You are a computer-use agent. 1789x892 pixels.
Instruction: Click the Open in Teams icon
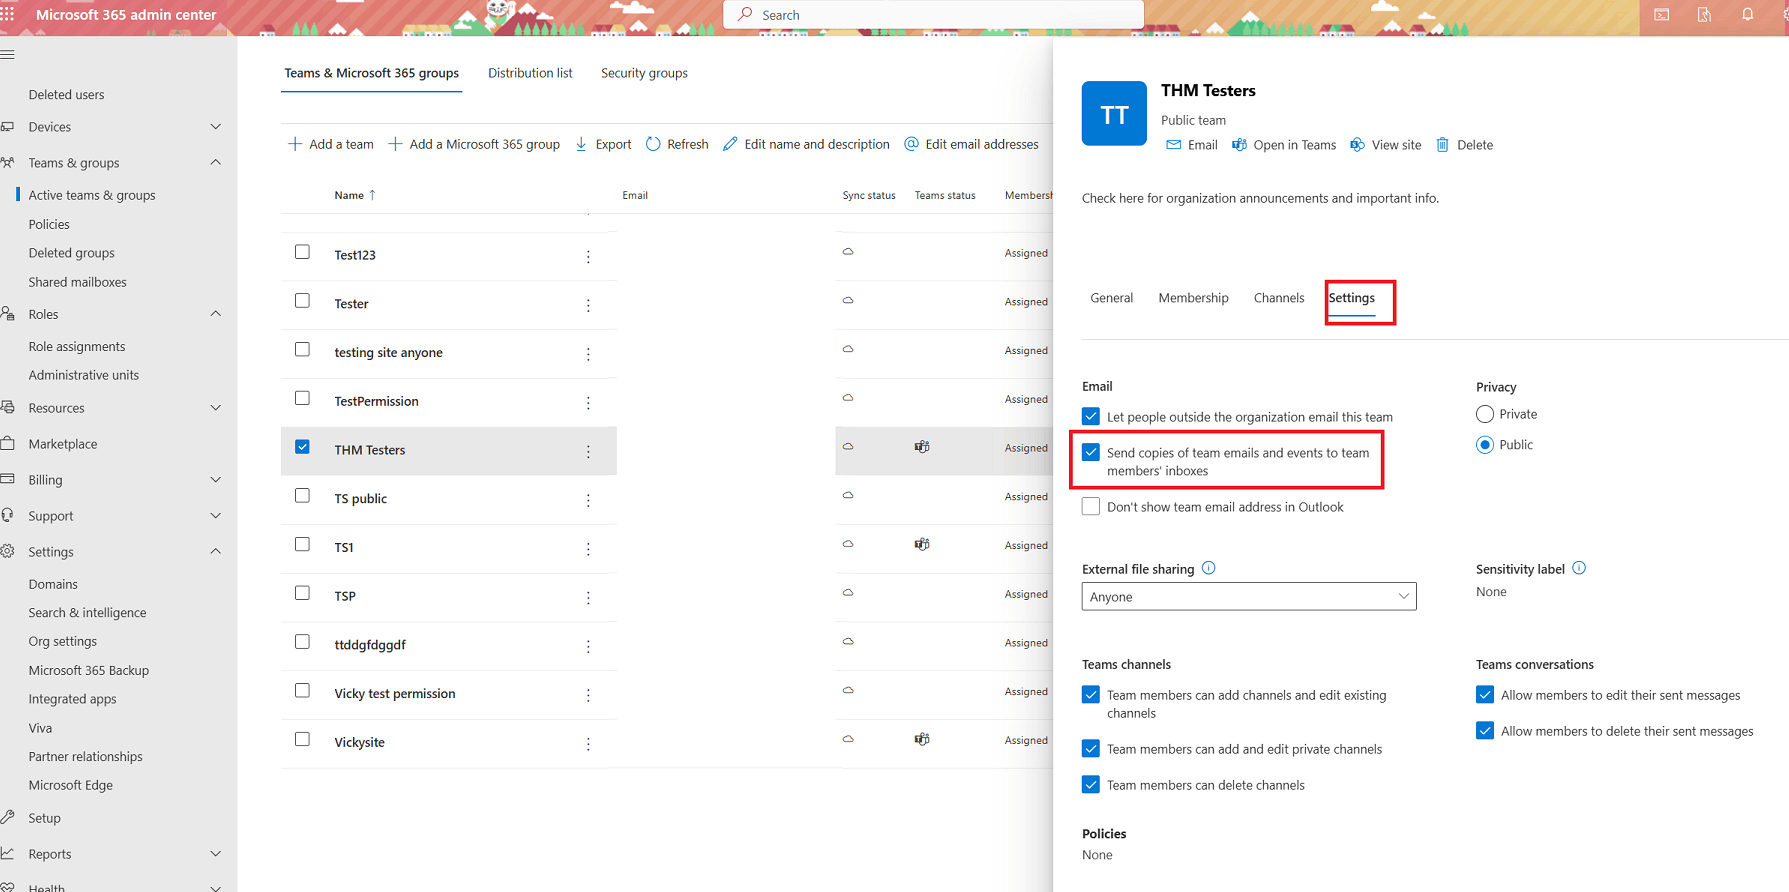point(1239,145)
